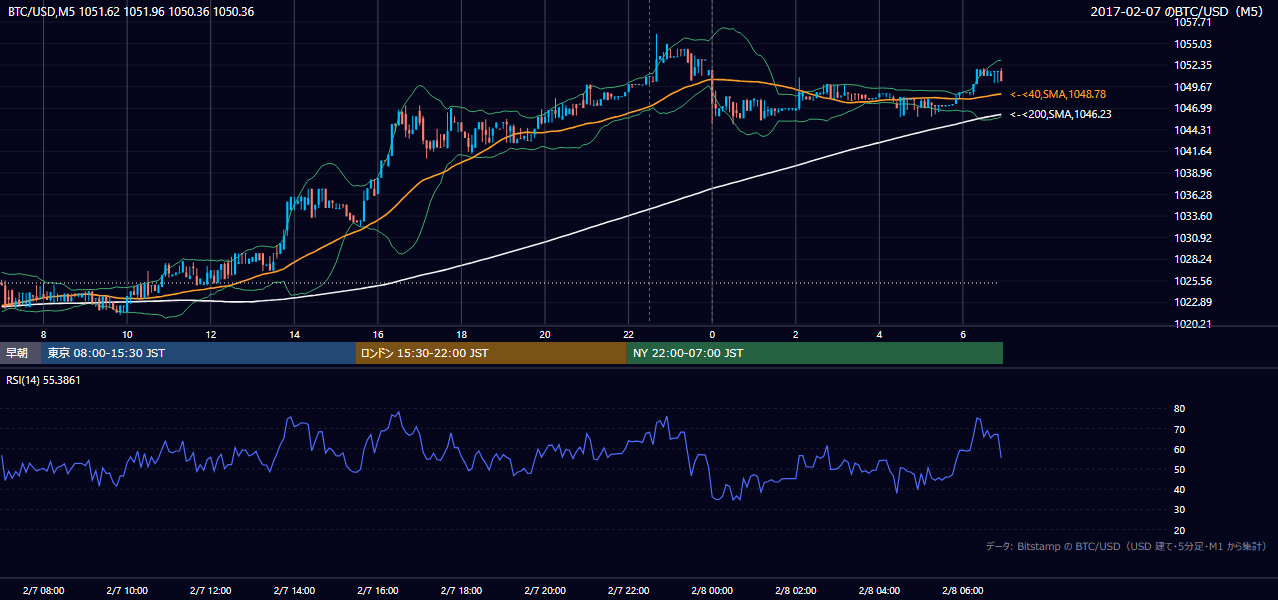Click the 2/7 18:00 date label

pos(461,590)
